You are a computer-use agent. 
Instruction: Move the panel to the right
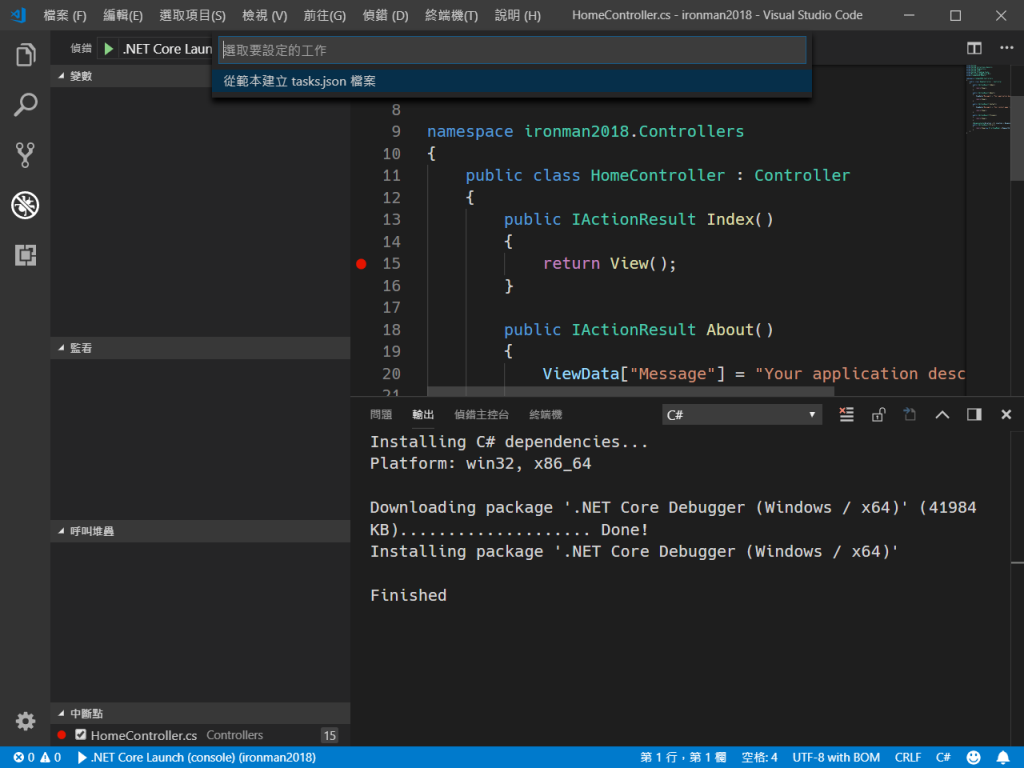pyautogui.click(x=974, y=415)
